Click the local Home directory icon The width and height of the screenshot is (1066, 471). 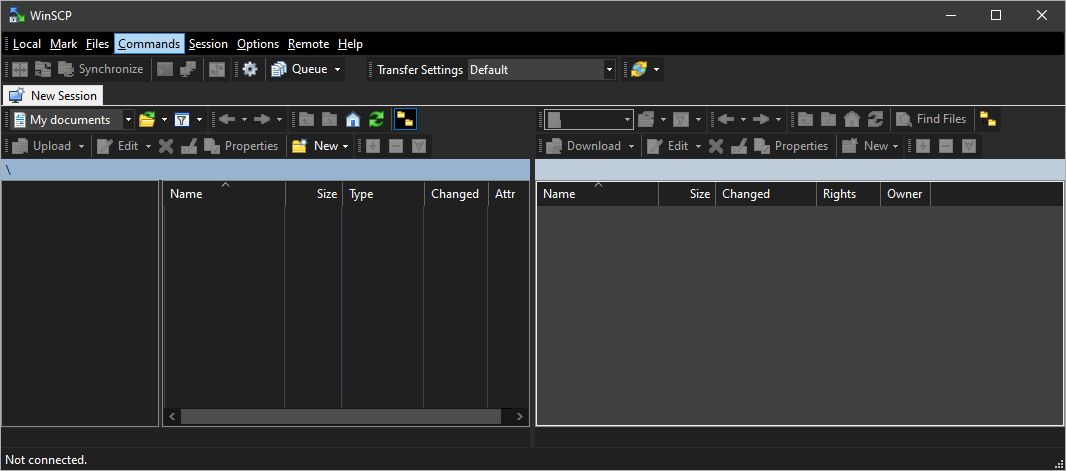pos(353,120)
